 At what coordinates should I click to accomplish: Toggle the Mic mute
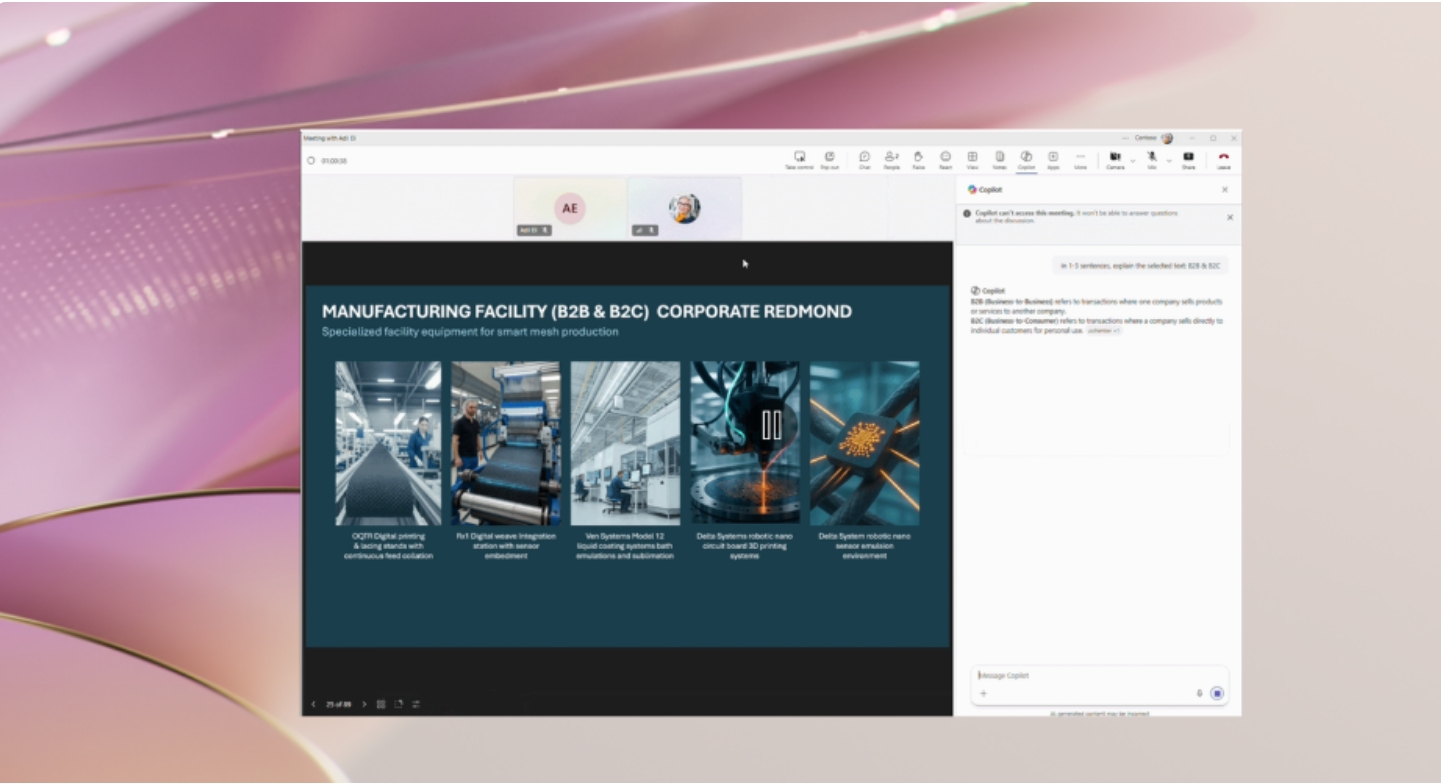pyautogui.click(x=1152, y=160)
